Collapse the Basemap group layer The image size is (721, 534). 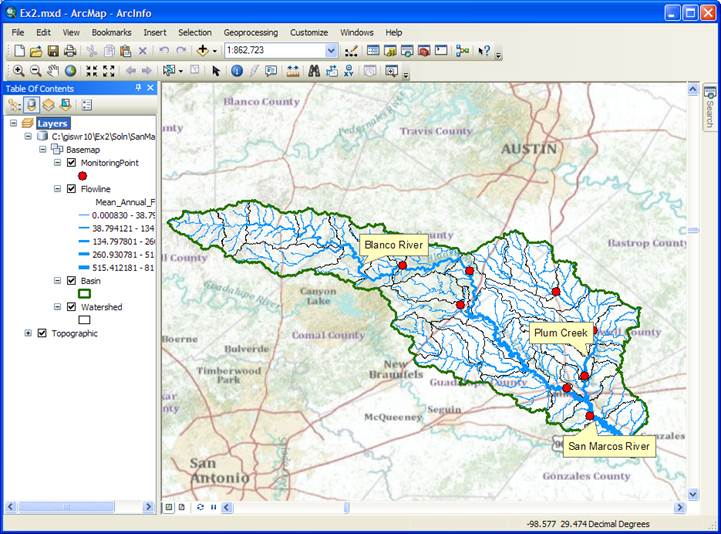(x=43, y=149)
